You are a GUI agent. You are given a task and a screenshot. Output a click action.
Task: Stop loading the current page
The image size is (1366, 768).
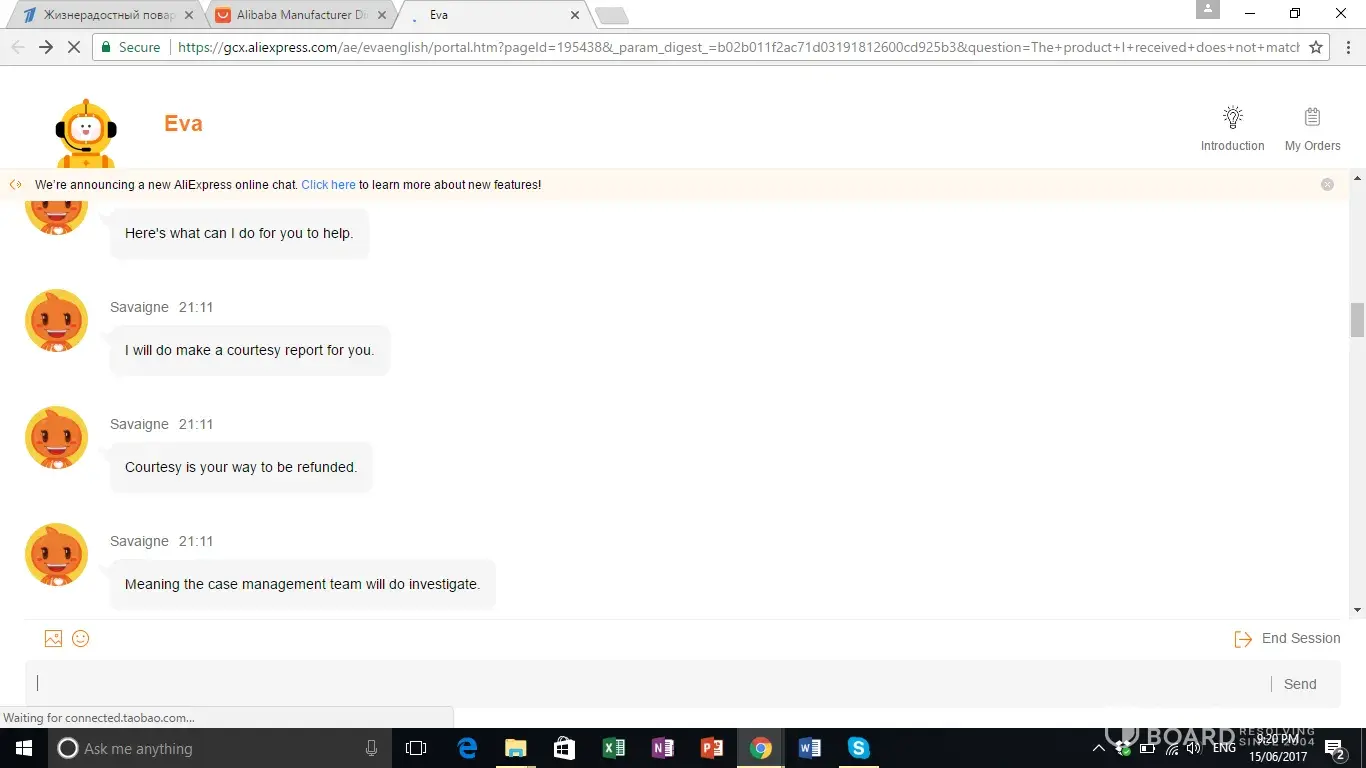pos(74,47)
